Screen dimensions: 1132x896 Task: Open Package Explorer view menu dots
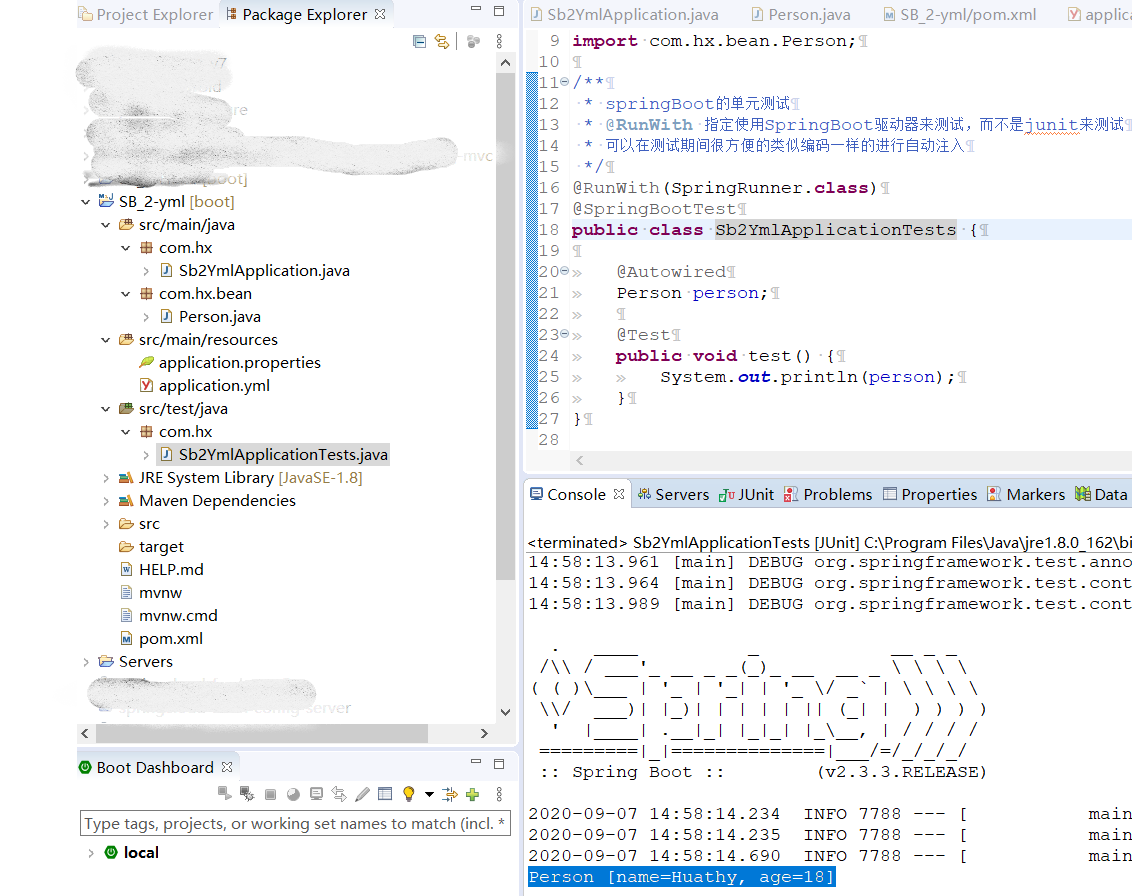(499, 41)
